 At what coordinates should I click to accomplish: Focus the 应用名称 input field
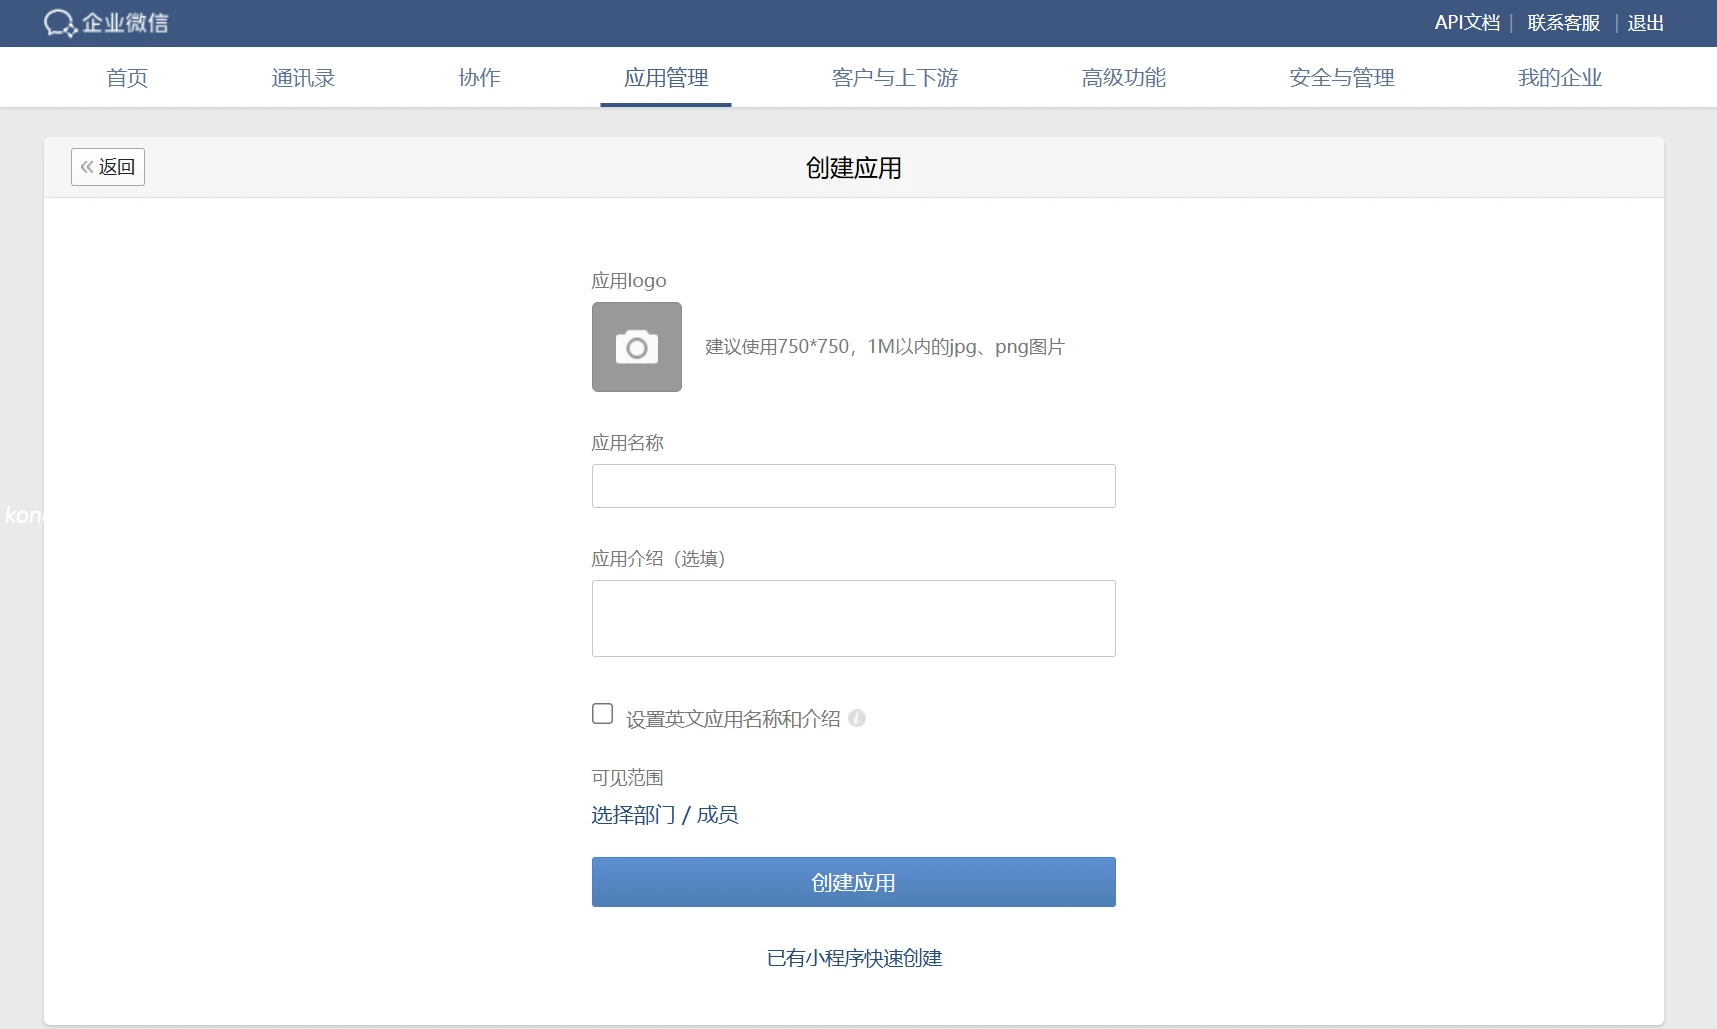(854, 486)
